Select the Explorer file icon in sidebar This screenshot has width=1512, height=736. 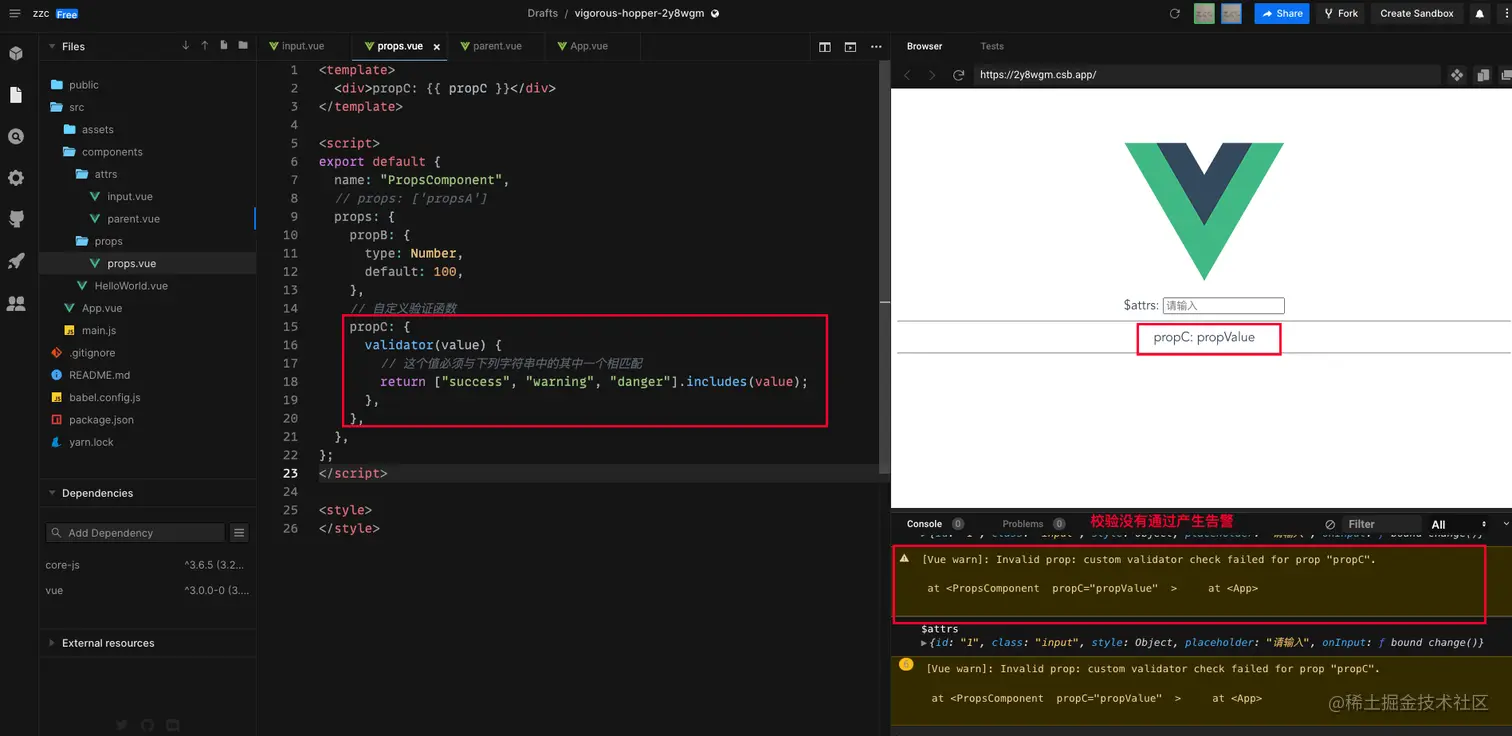(x=15, y=95)
